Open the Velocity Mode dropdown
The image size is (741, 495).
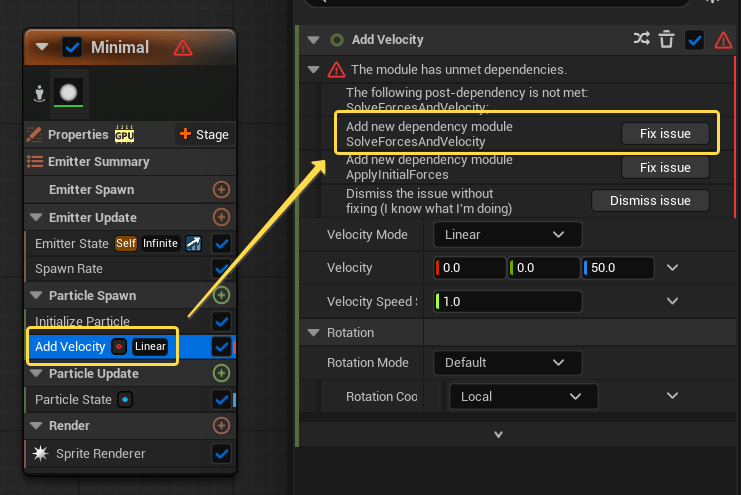[x=508, y=235]
